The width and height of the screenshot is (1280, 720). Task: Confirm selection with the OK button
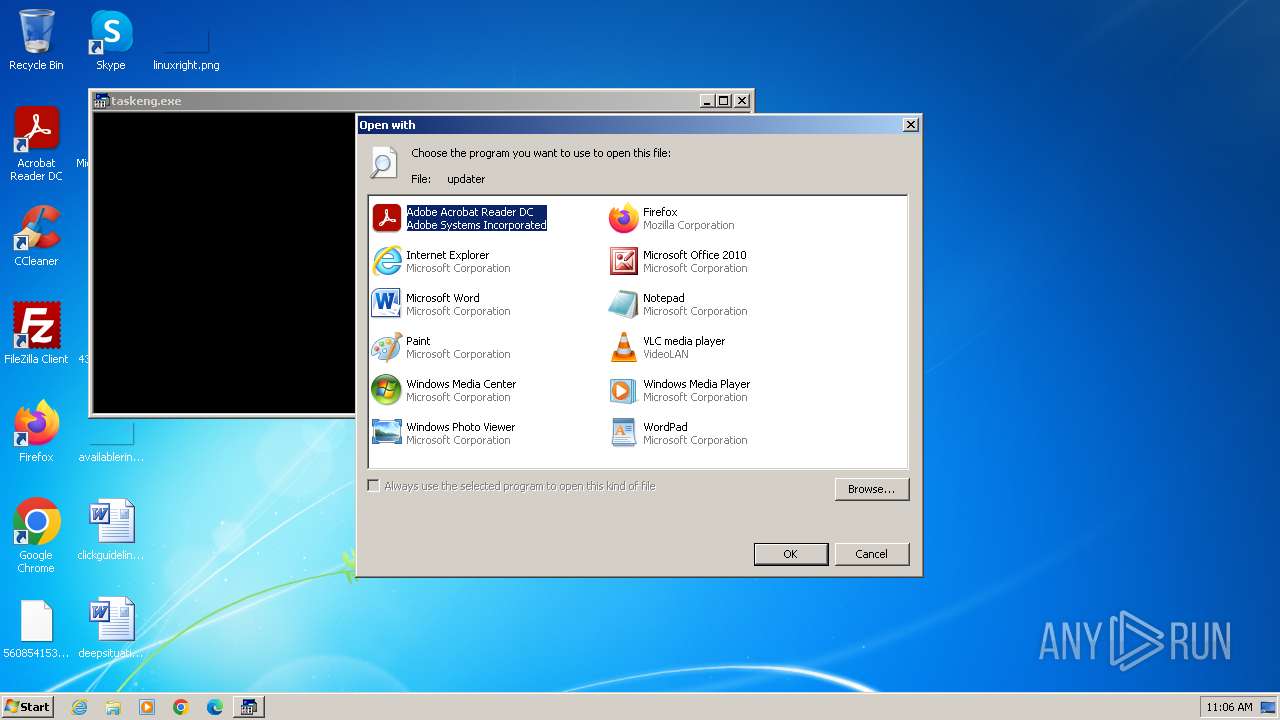(x=790, y=554)
